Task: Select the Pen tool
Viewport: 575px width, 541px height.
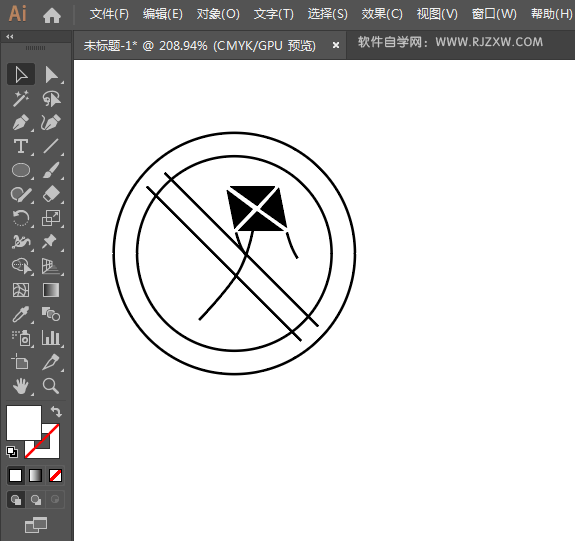Action: (x=21, y=123)
